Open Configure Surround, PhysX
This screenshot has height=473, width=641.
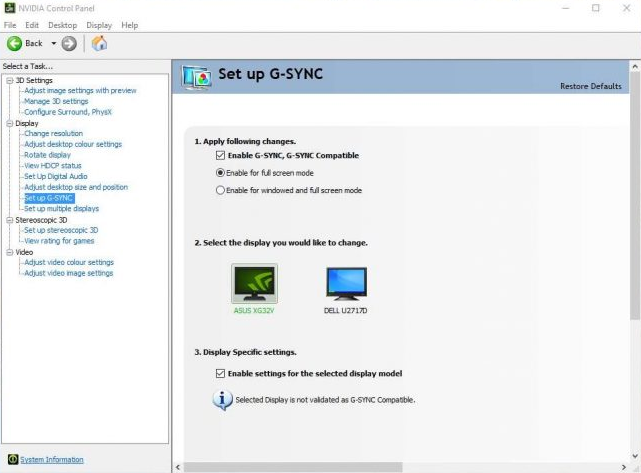tap(68, 112)
